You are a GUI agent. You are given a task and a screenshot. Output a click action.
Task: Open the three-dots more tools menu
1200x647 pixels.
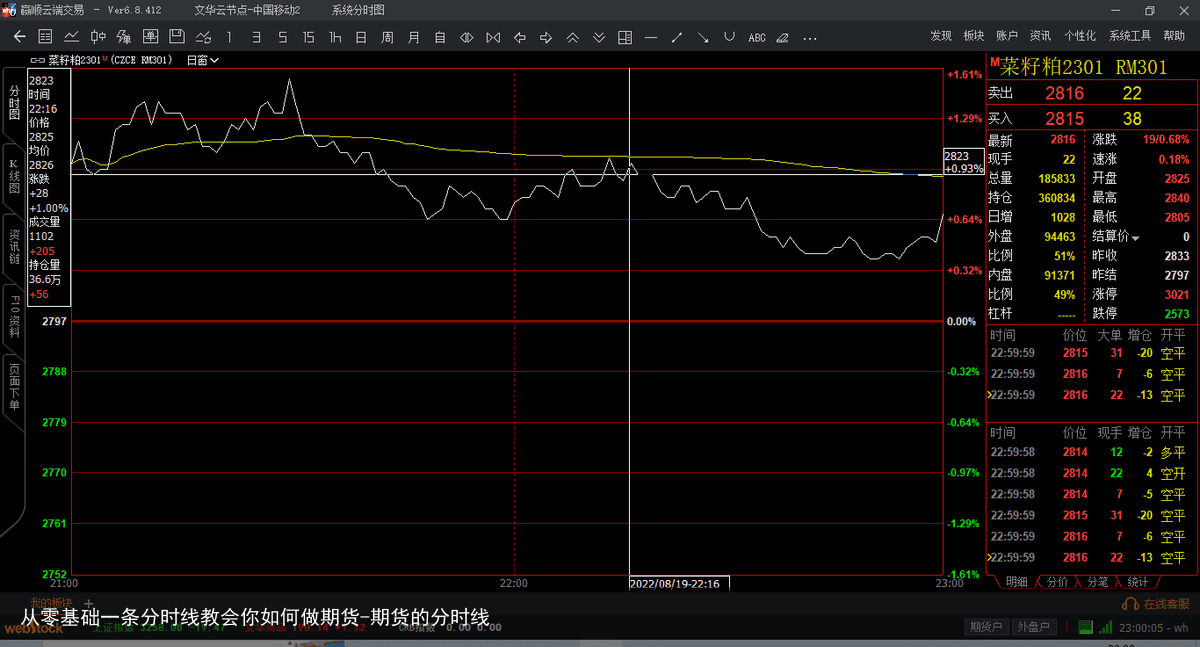click(x=809, y=37)
